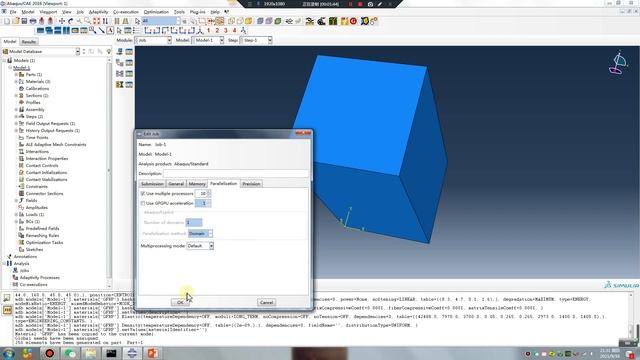Enable Use GPGPU acceleration checkbox

tap(143, 203)
